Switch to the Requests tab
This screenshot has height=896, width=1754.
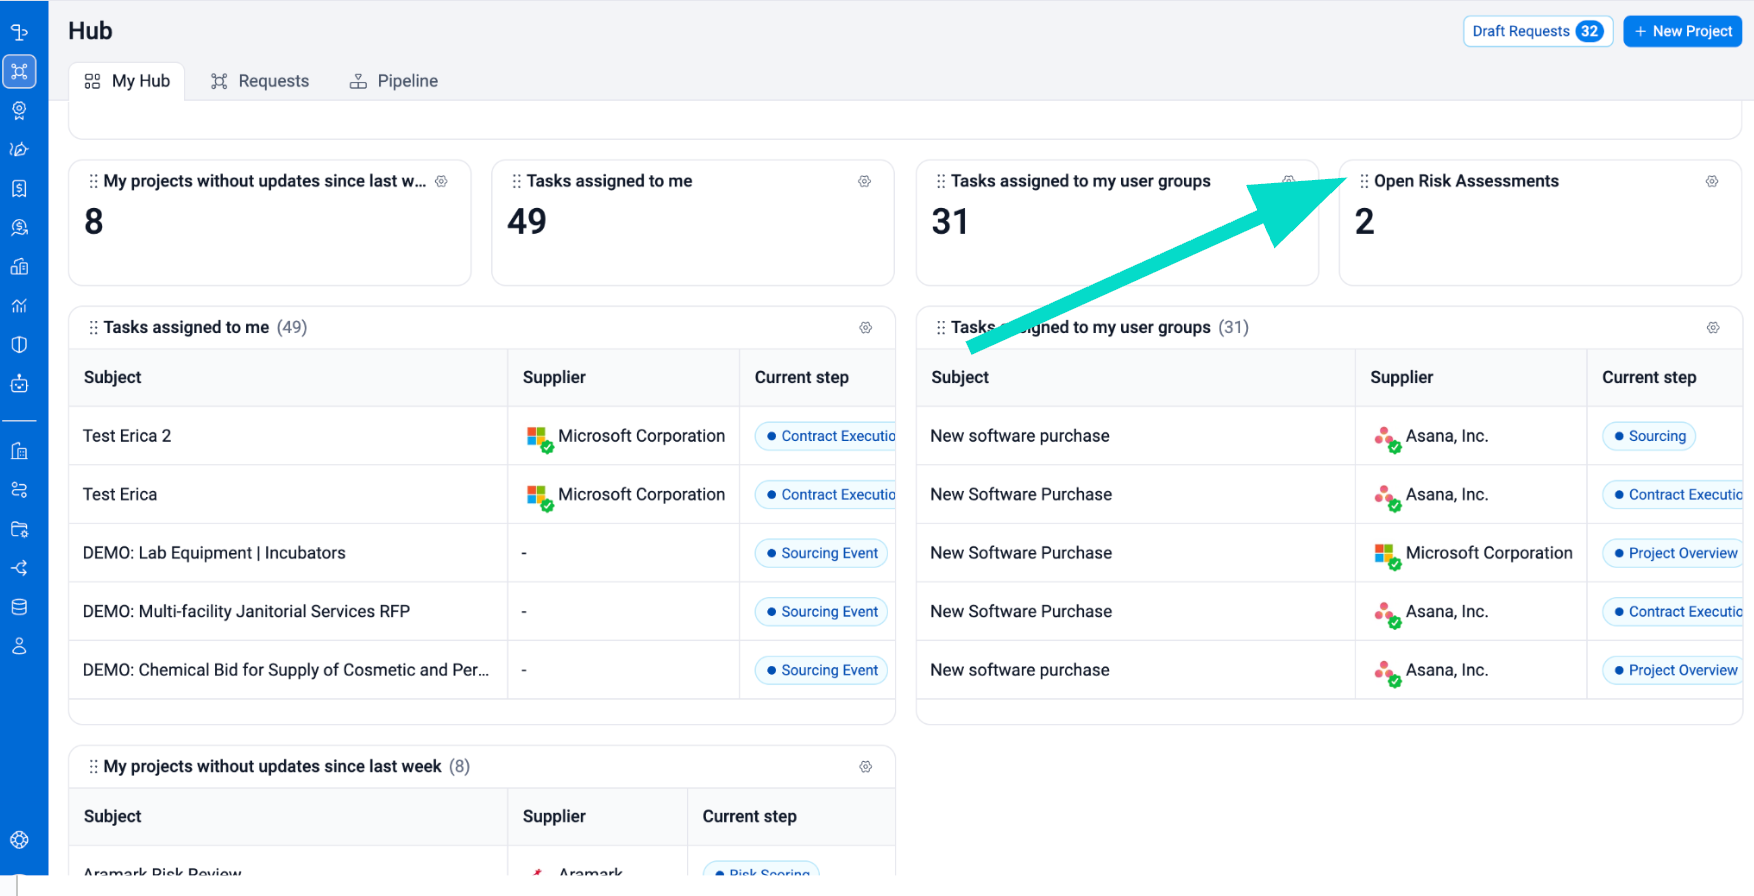(260, 81)
